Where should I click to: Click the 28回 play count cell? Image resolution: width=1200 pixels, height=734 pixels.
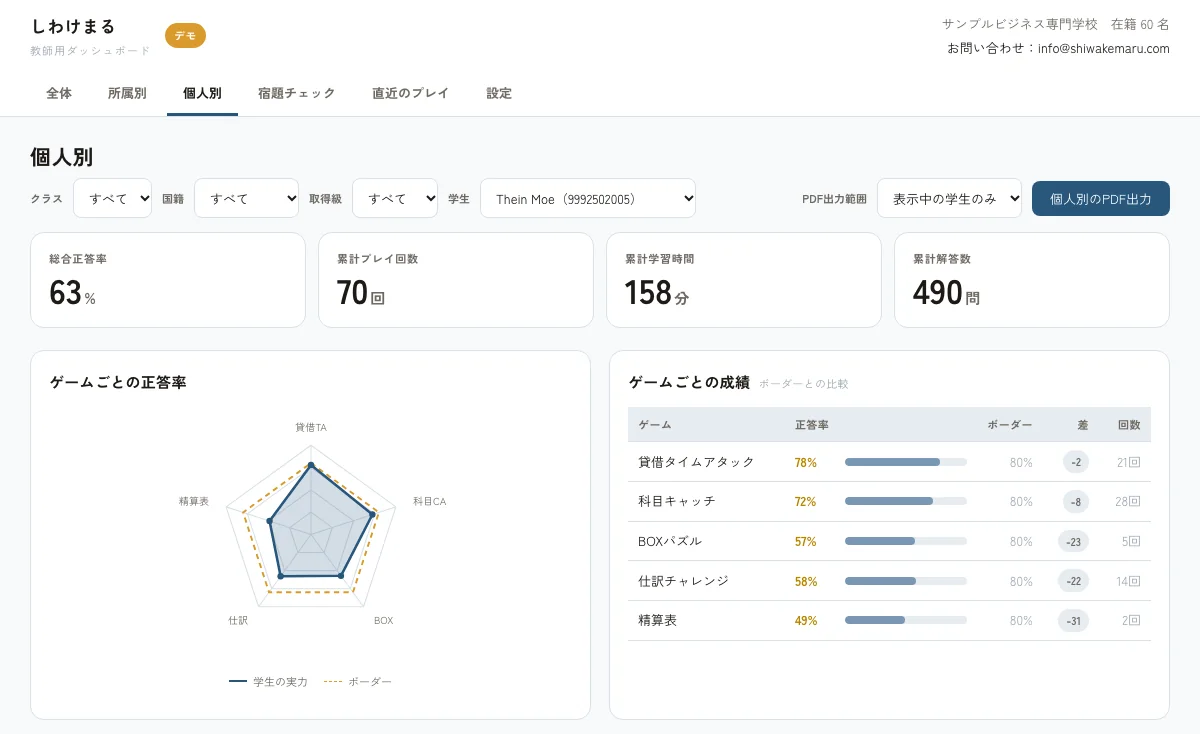[1128, 501]
